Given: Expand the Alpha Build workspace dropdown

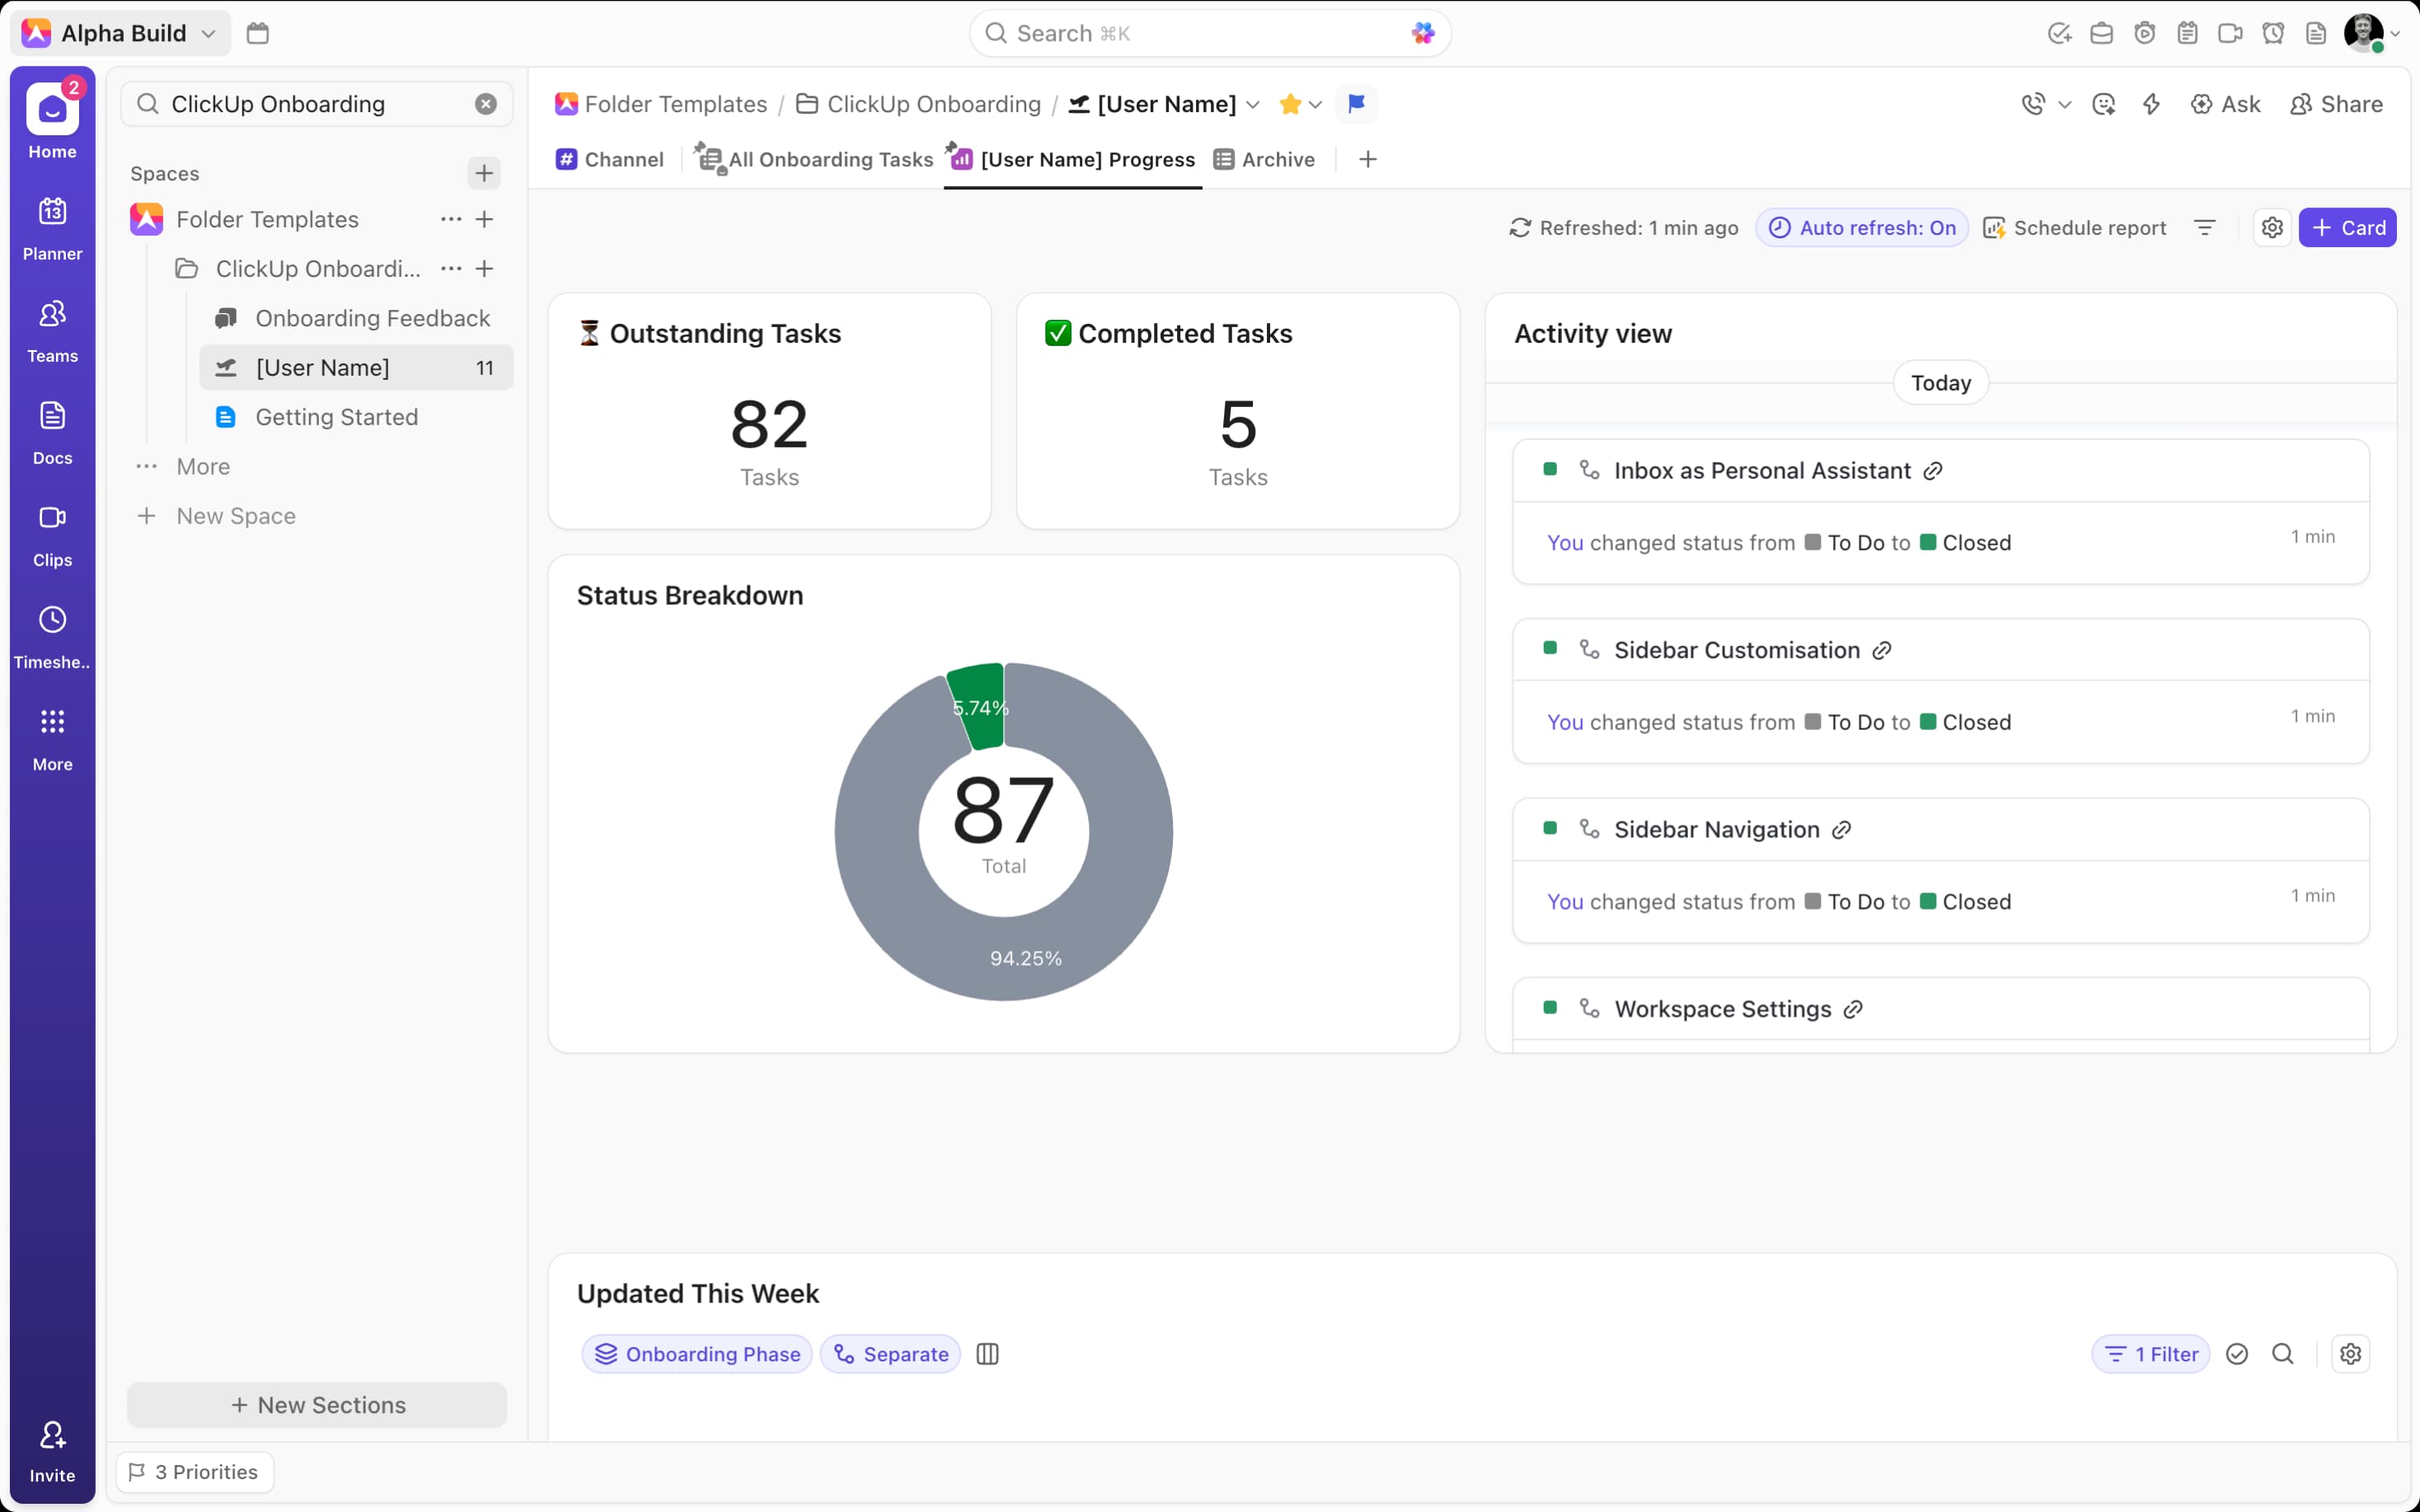Looking at the screenshot, I should (x=208, y=33).
